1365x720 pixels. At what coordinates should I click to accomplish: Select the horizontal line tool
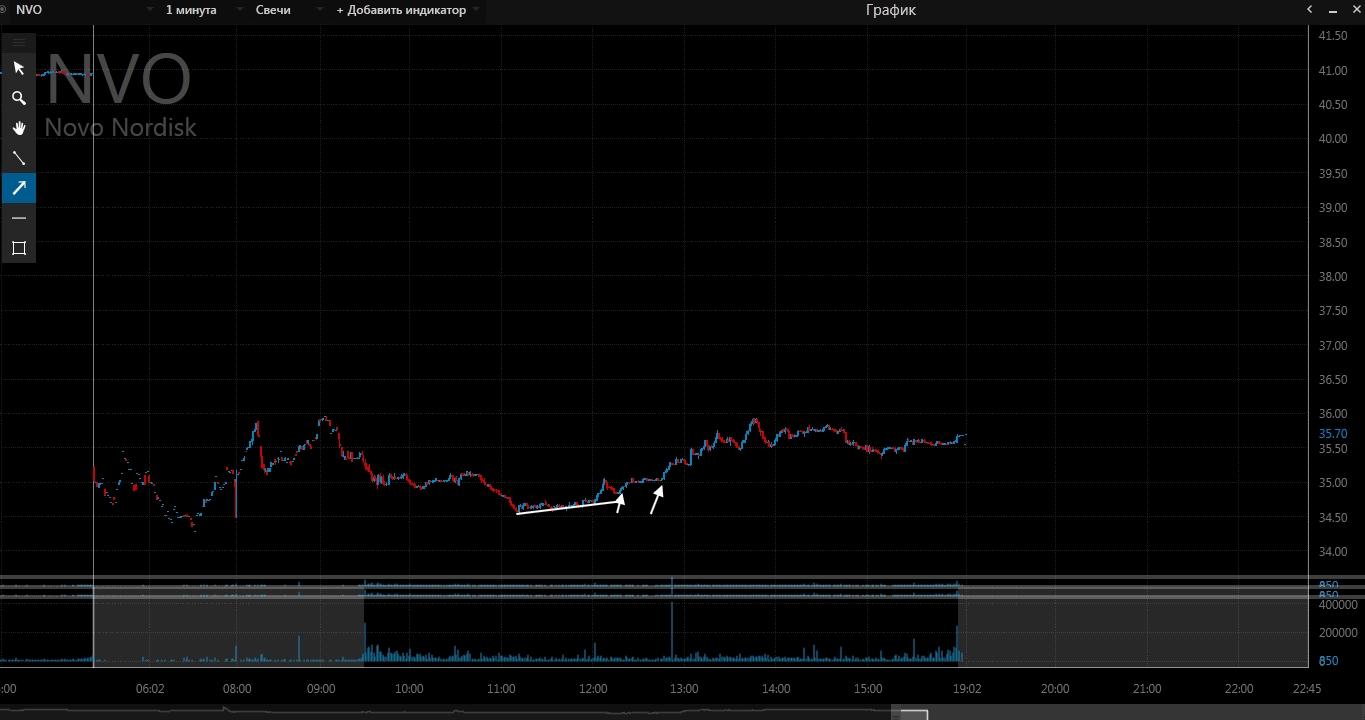(x=18, y=218)
